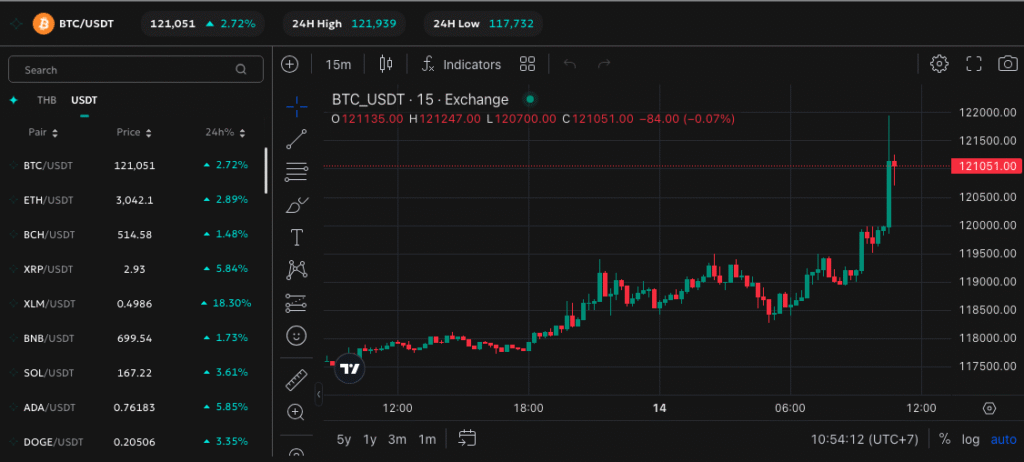Screen dimensions: 1024x462
Task: Toggle log scale mode
Action: point(970,439)
